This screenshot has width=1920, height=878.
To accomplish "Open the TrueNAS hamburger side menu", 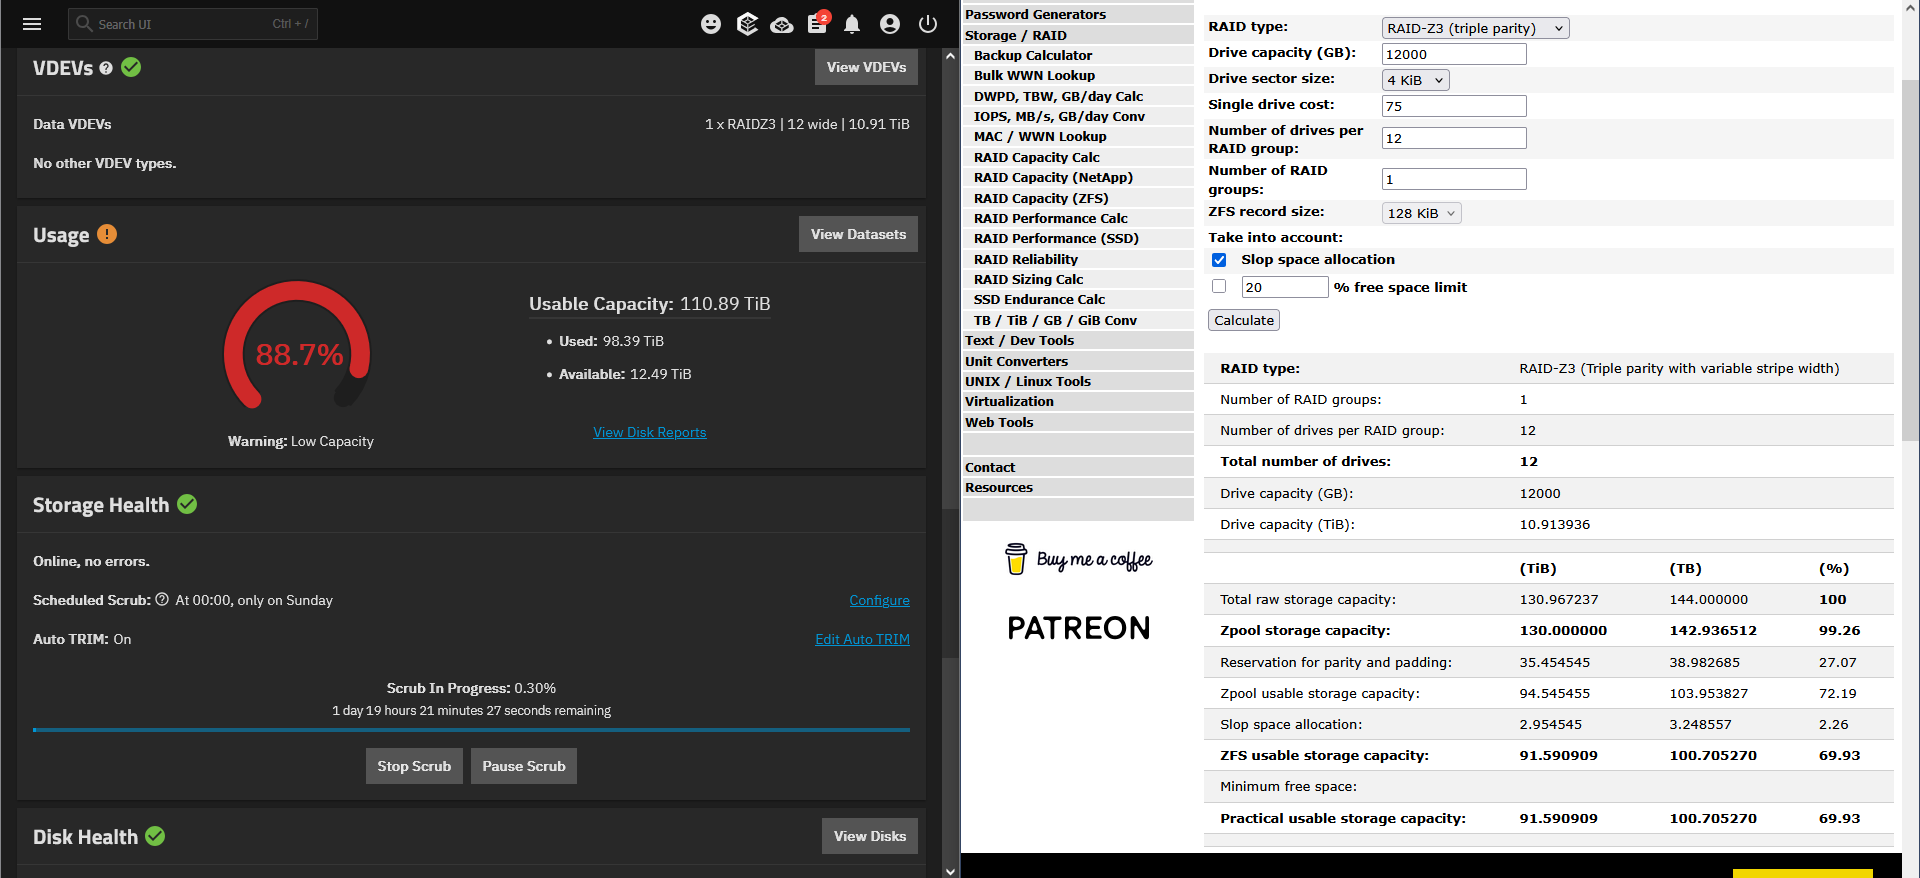I will point(32,24).
